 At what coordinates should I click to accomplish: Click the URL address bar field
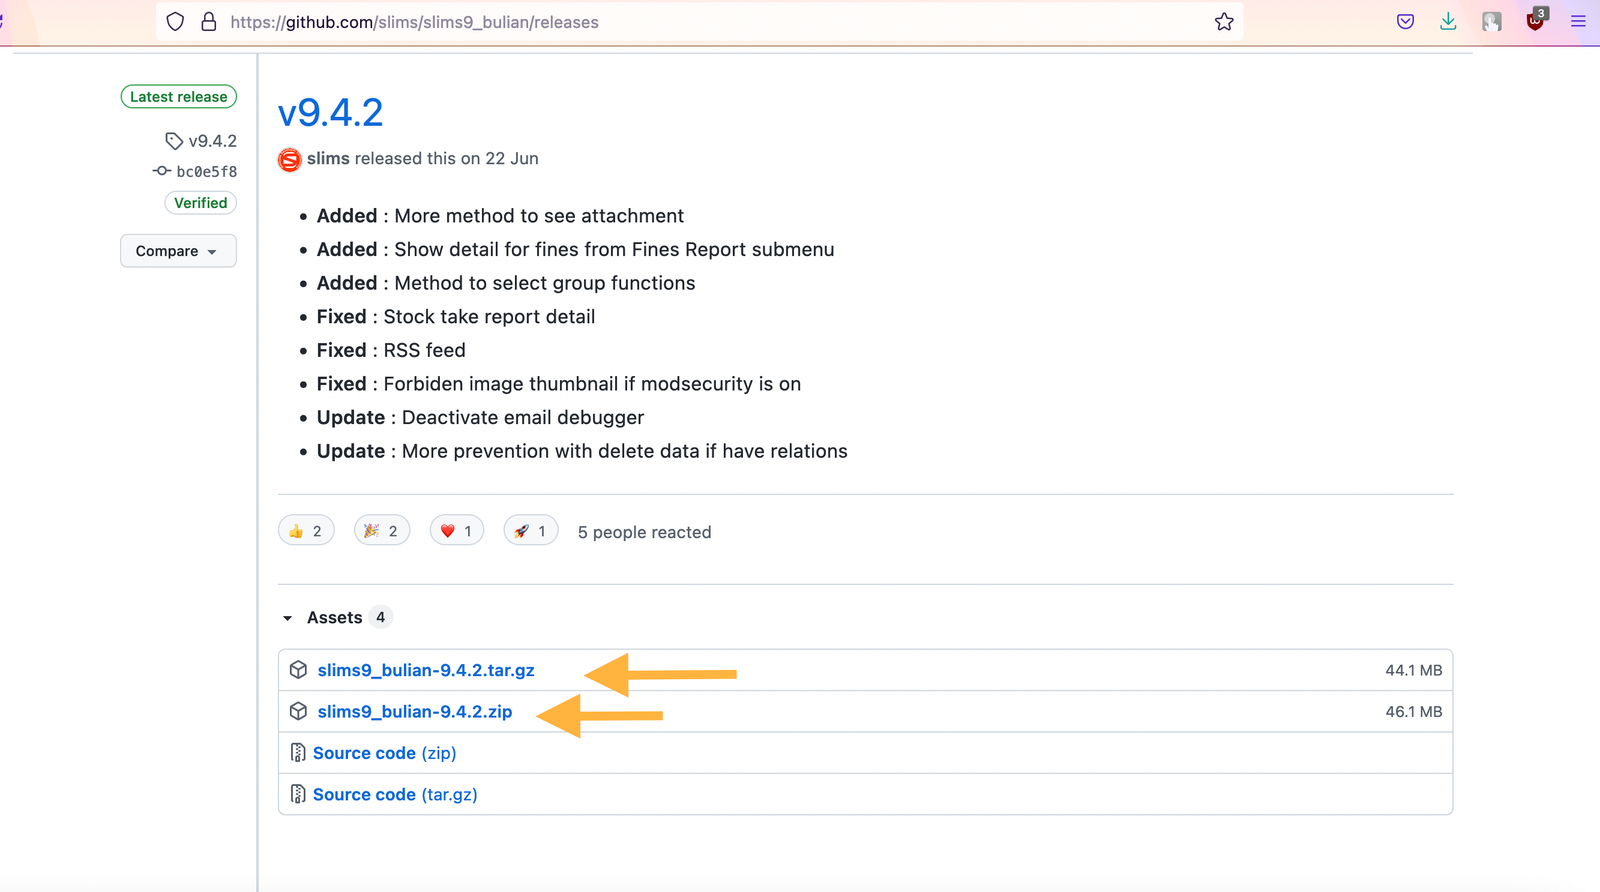[700, 22]
